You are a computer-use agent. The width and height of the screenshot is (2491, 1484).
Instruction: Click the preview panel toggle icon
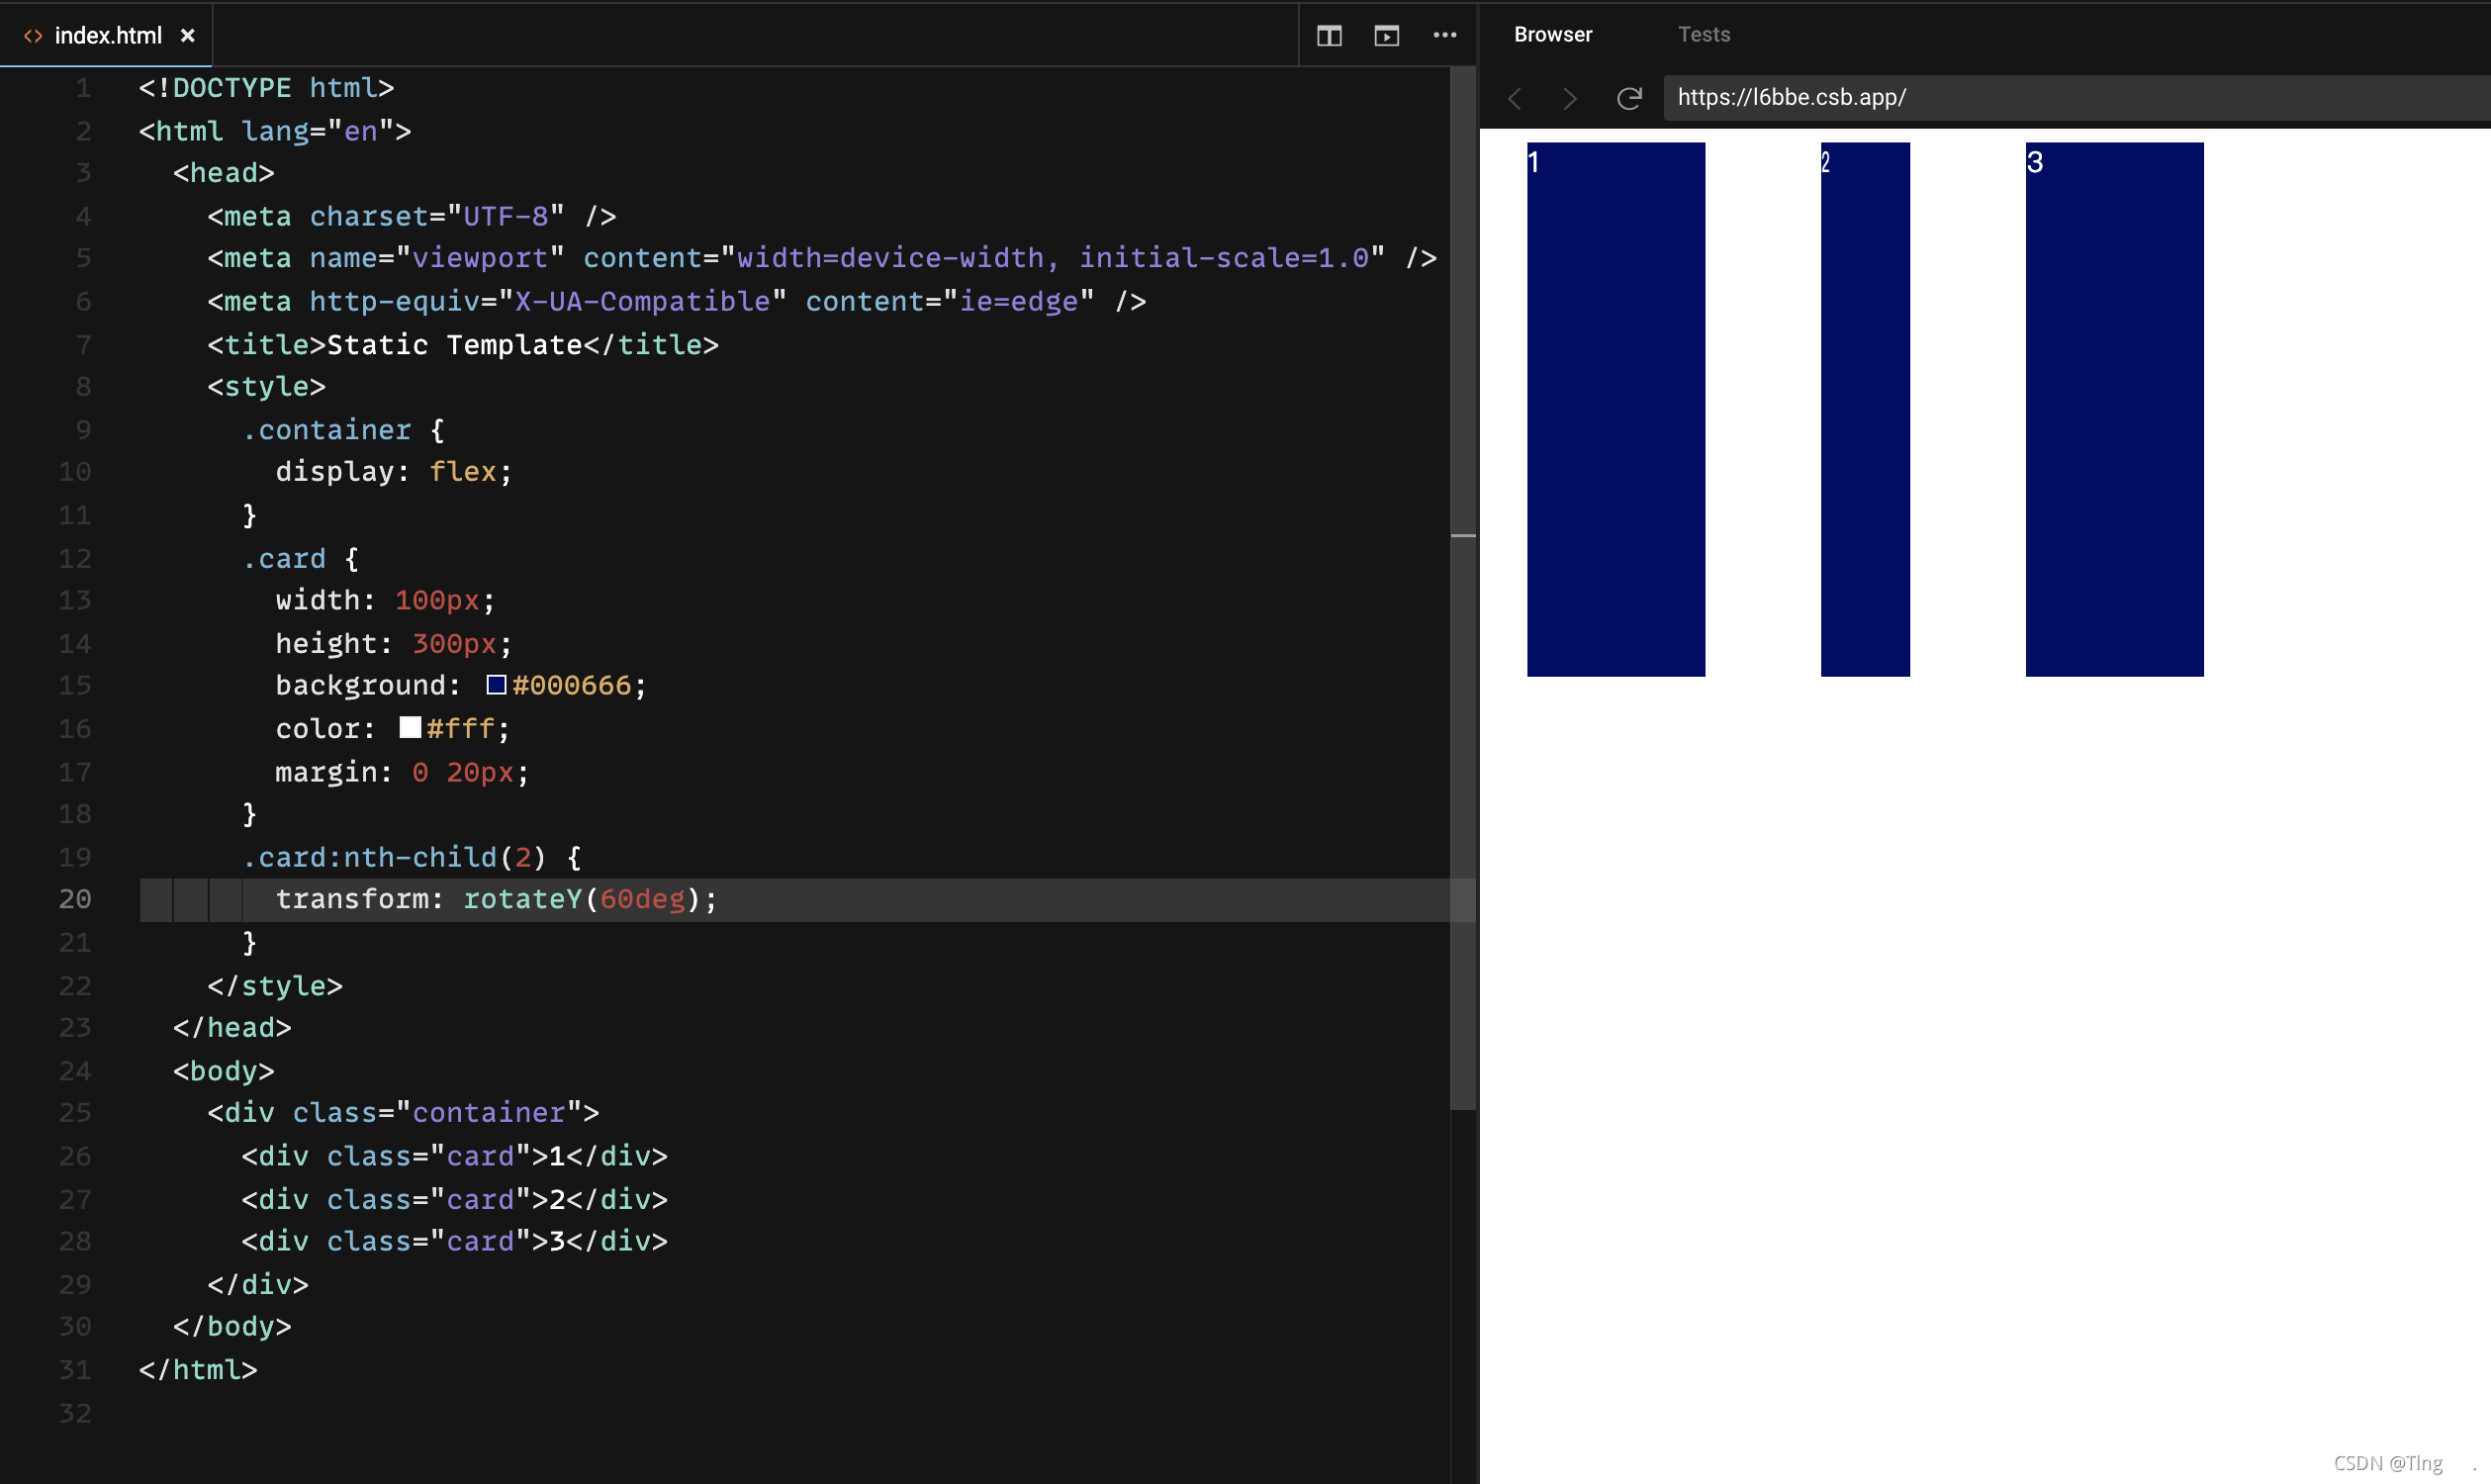(x=1386, y=36)
